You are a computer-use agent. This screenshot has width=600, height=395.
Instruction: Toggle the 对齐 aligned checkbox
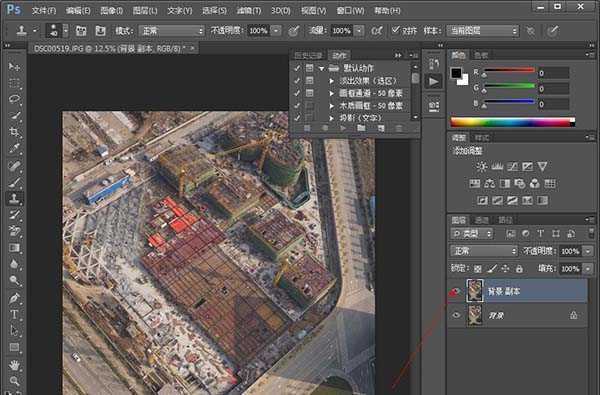pos(396,30)
